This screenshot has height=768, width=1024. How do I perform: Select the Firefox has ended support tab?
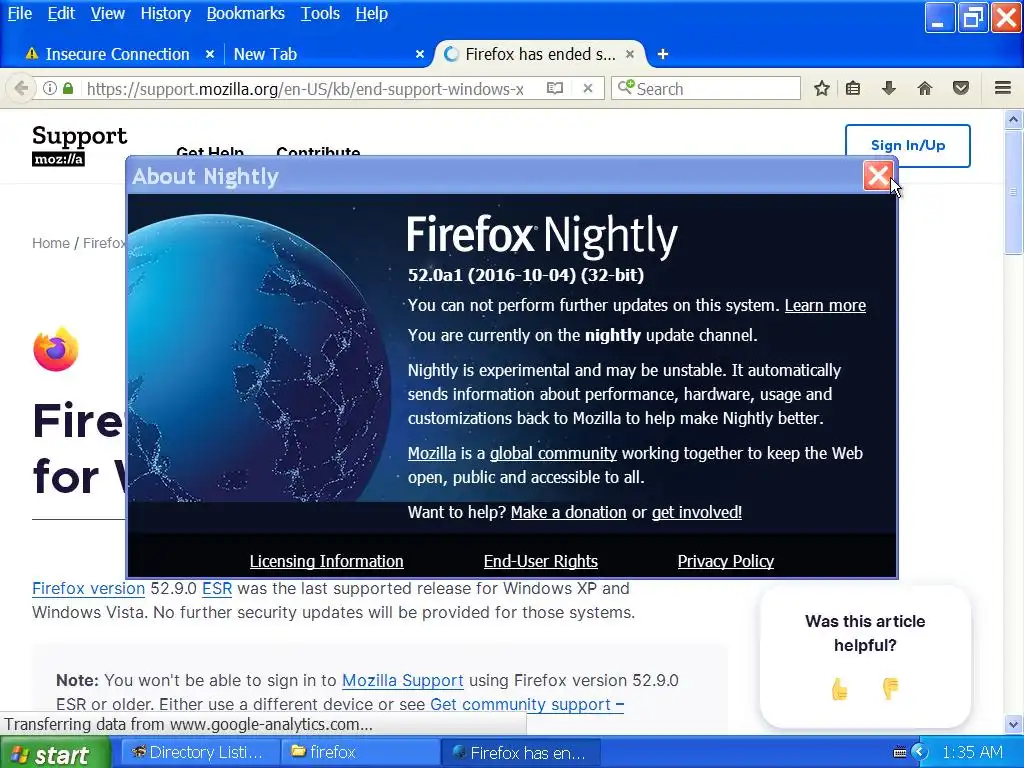point(539,54)
